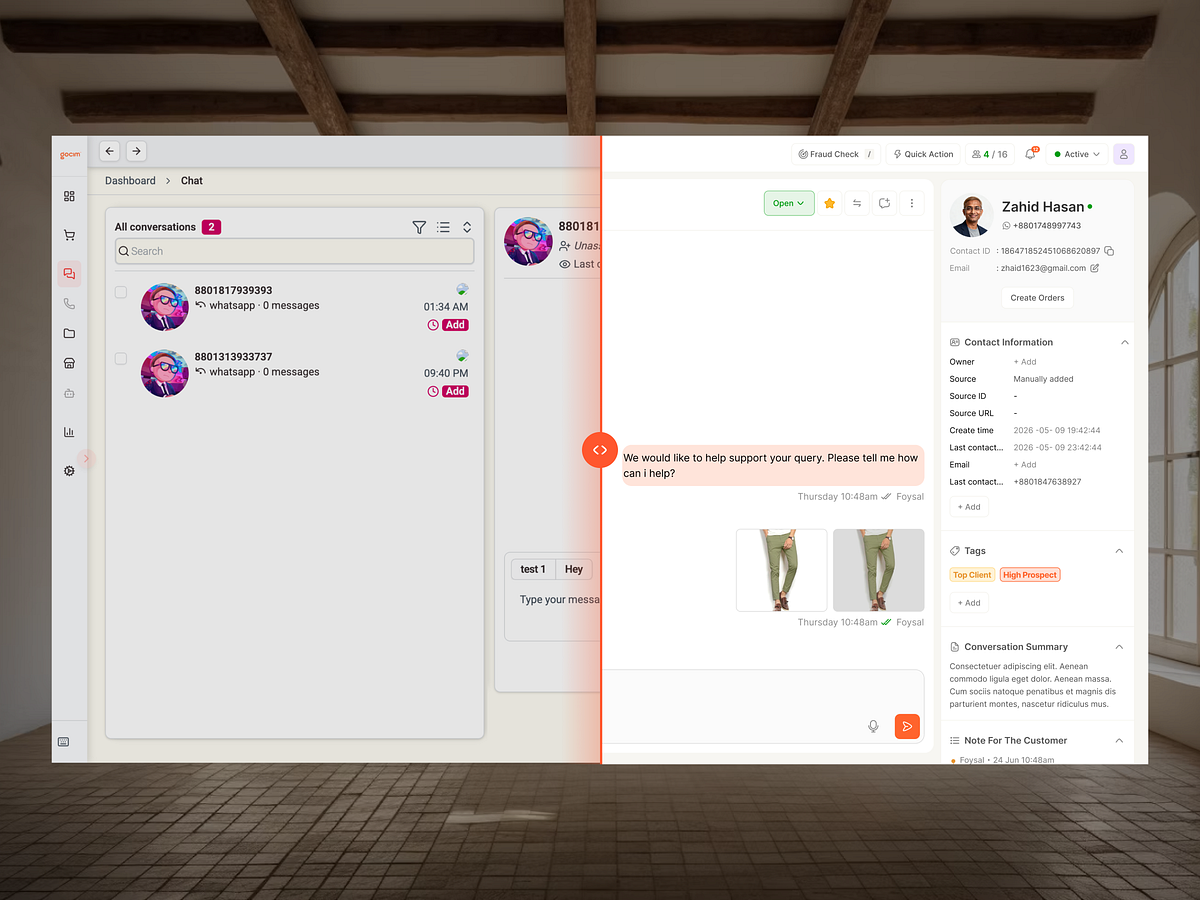Screen dimensions: 1200x900
Task: Toggle the star favorite on conversation
Action: [829, 203]
